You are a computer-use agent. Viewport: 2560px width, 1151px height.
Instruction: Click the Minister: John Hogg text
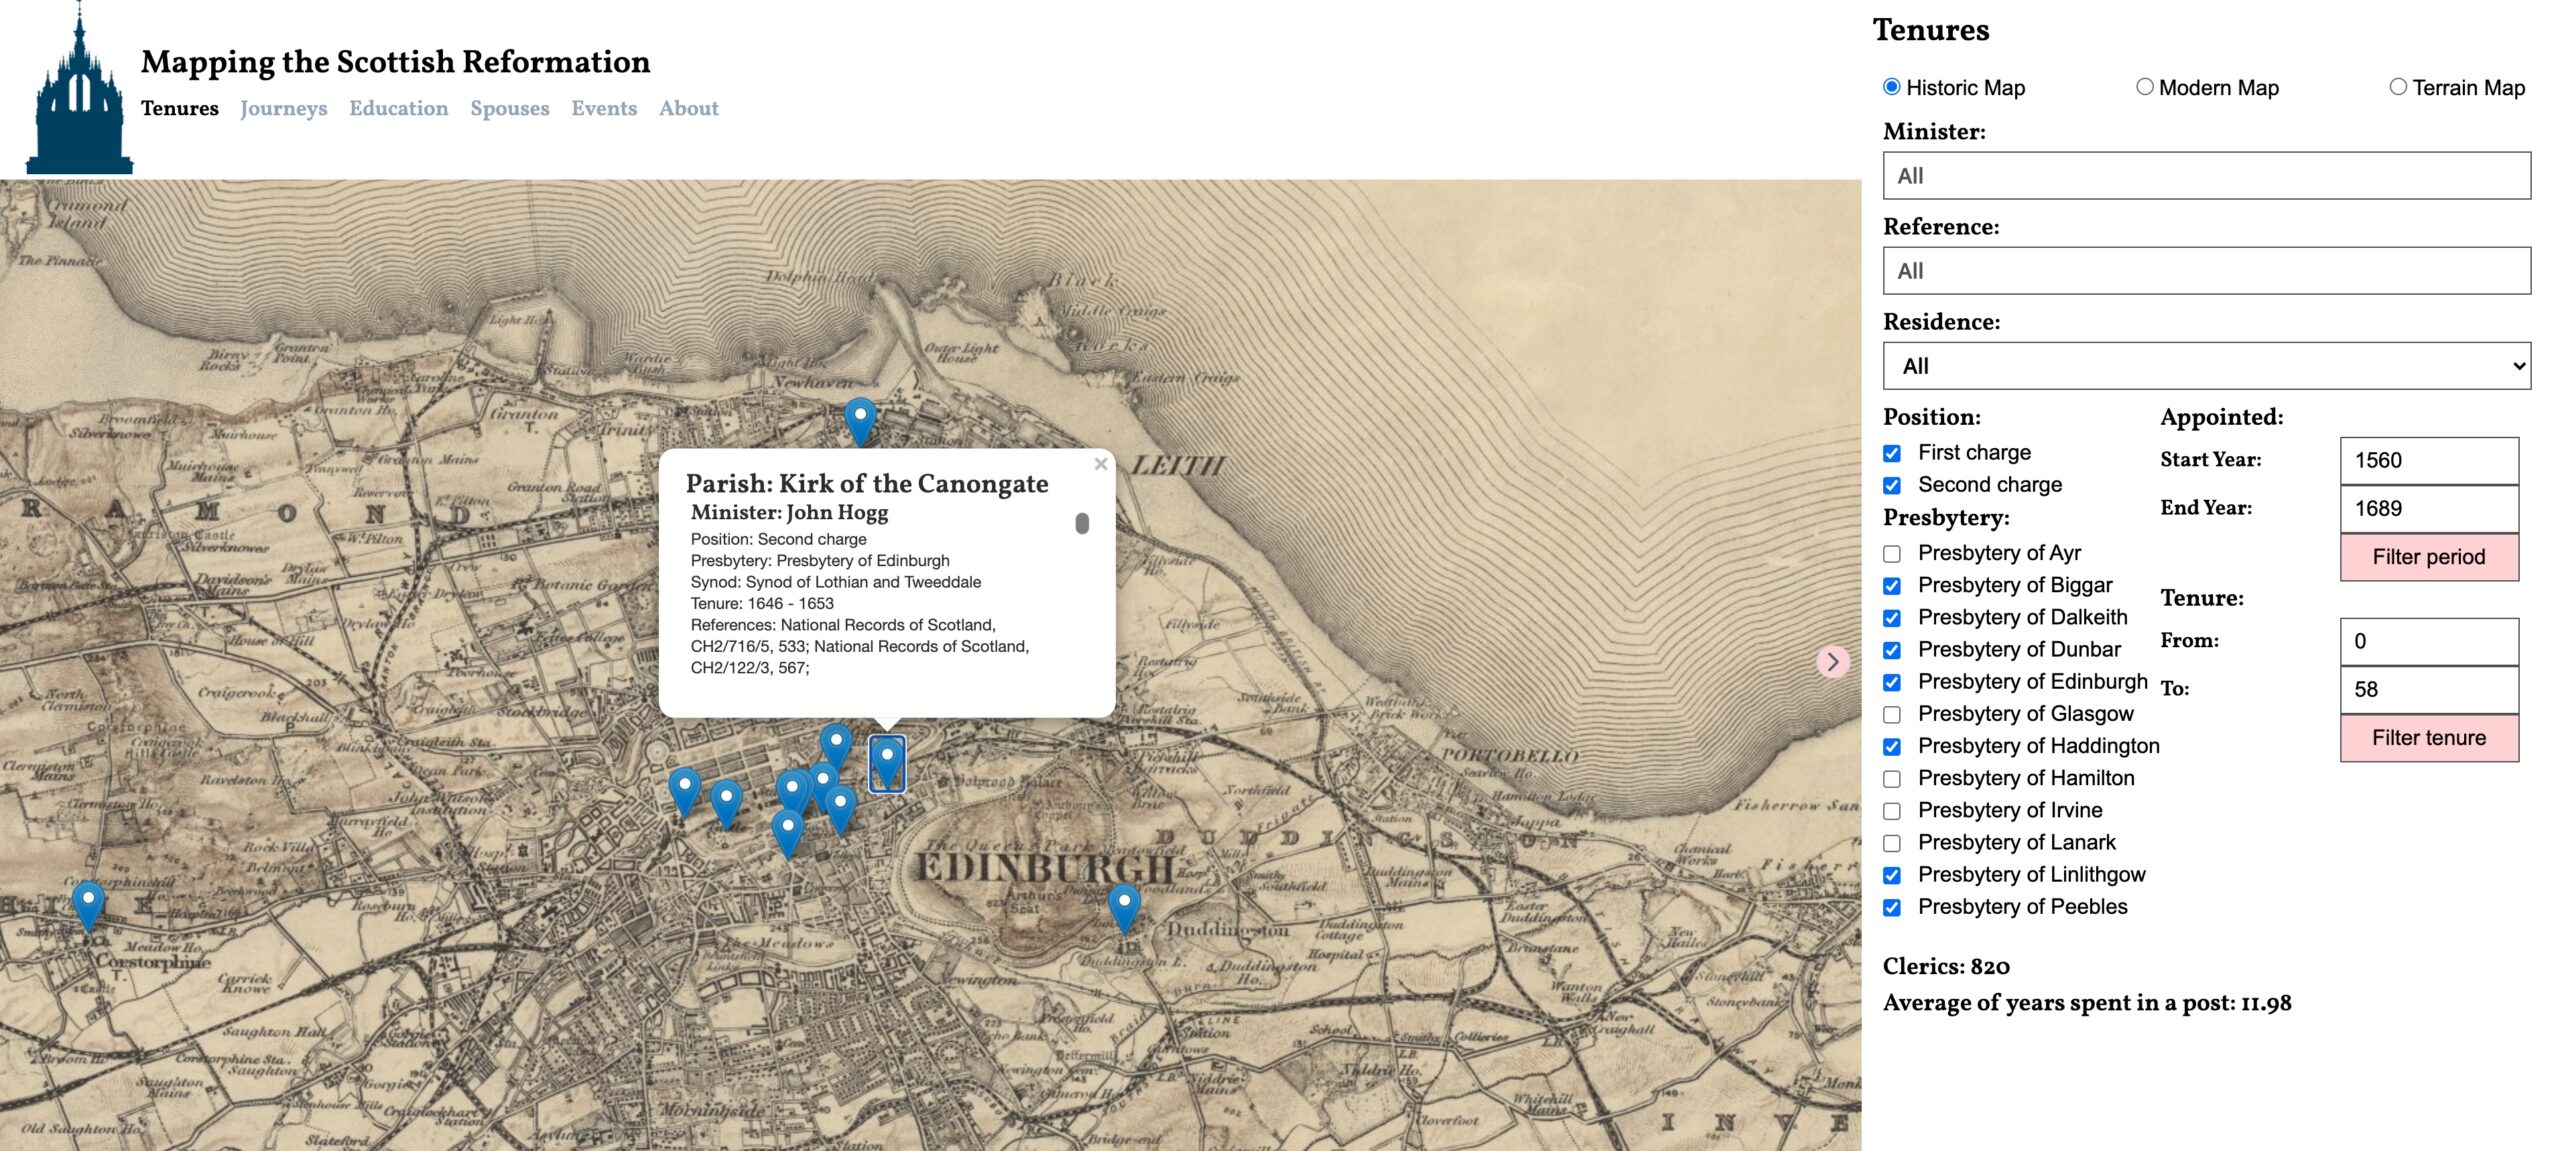[x=789, y=513]
